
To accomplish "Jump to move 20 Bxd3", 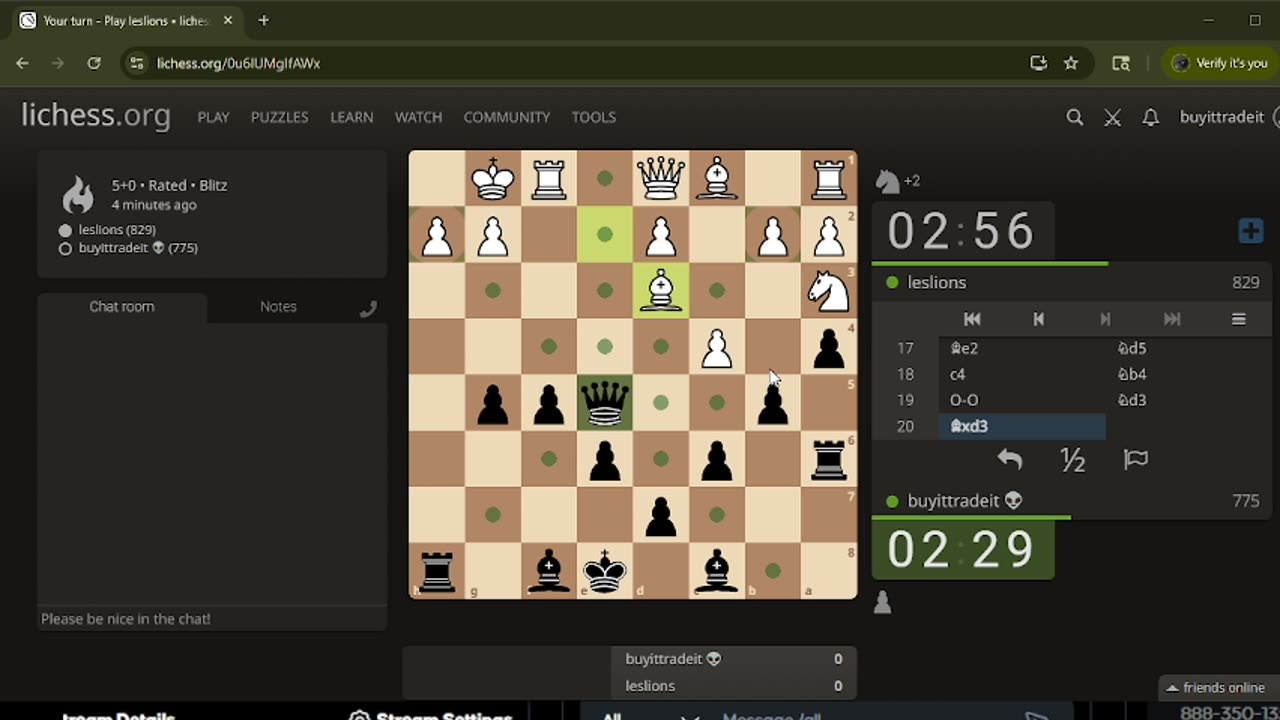I will [1022, 426].
